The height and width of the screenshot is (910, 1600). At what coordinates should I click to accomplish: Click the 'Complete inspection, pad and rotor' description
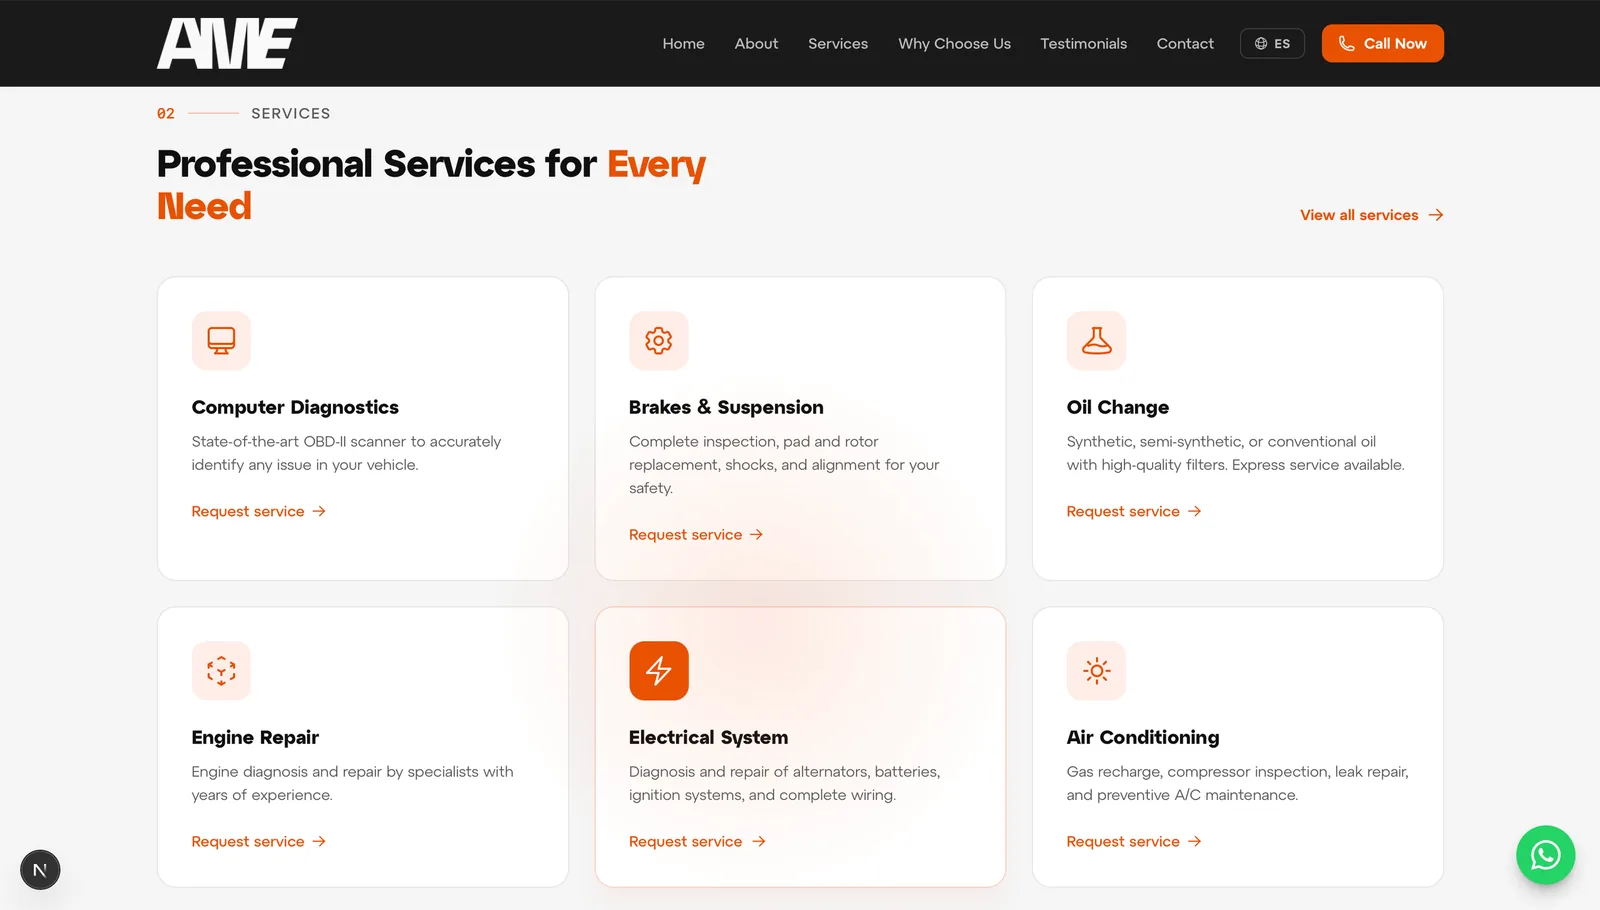pos(784,465)
